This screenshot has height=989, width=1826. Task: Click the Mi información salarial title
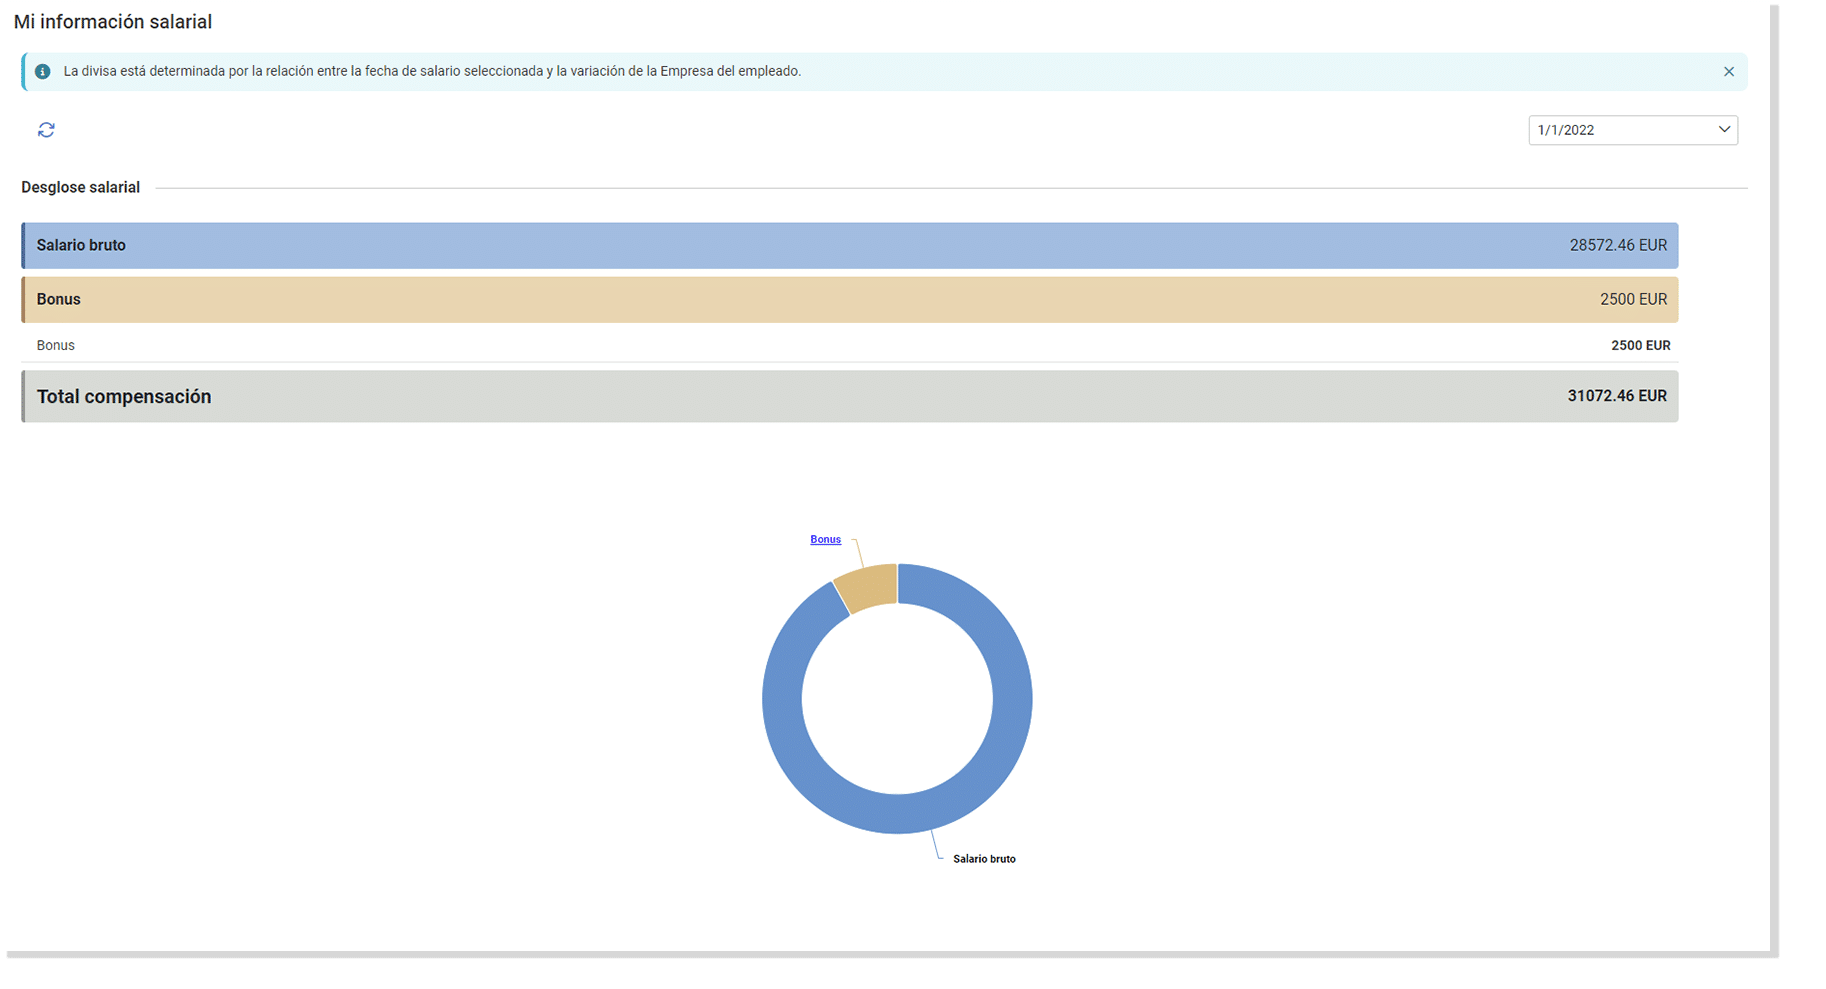point(113,22)
